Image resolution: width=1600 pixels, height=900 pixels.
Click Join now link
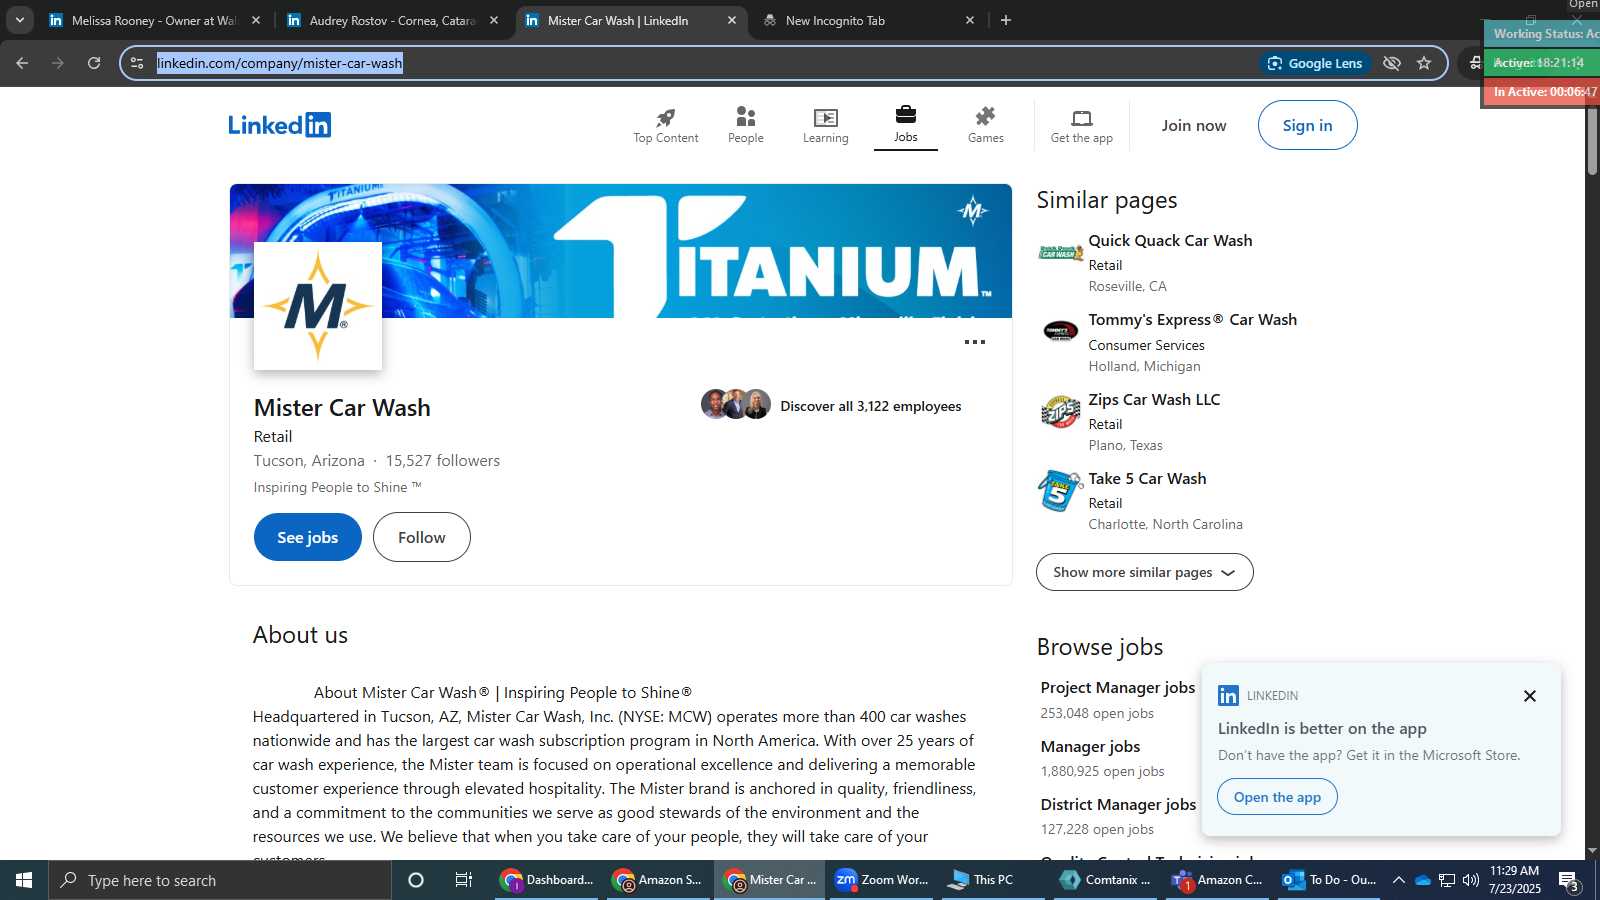point(1193,125)
